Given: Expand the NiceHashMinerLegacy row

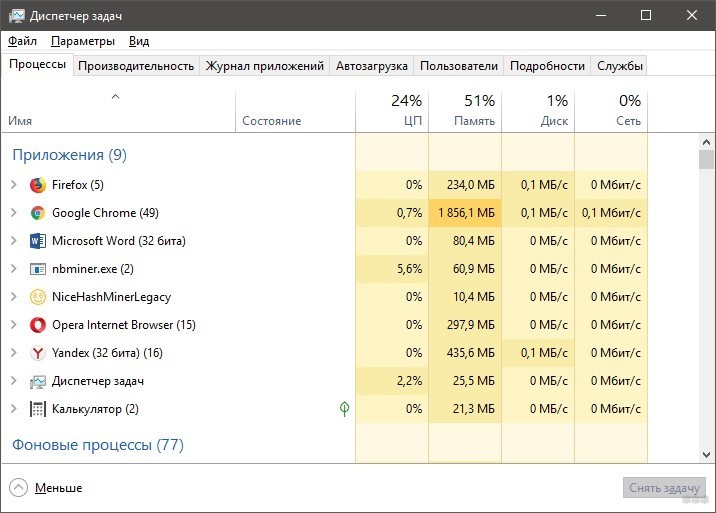Looking at the screenshot, I should (x=14, y=296).
